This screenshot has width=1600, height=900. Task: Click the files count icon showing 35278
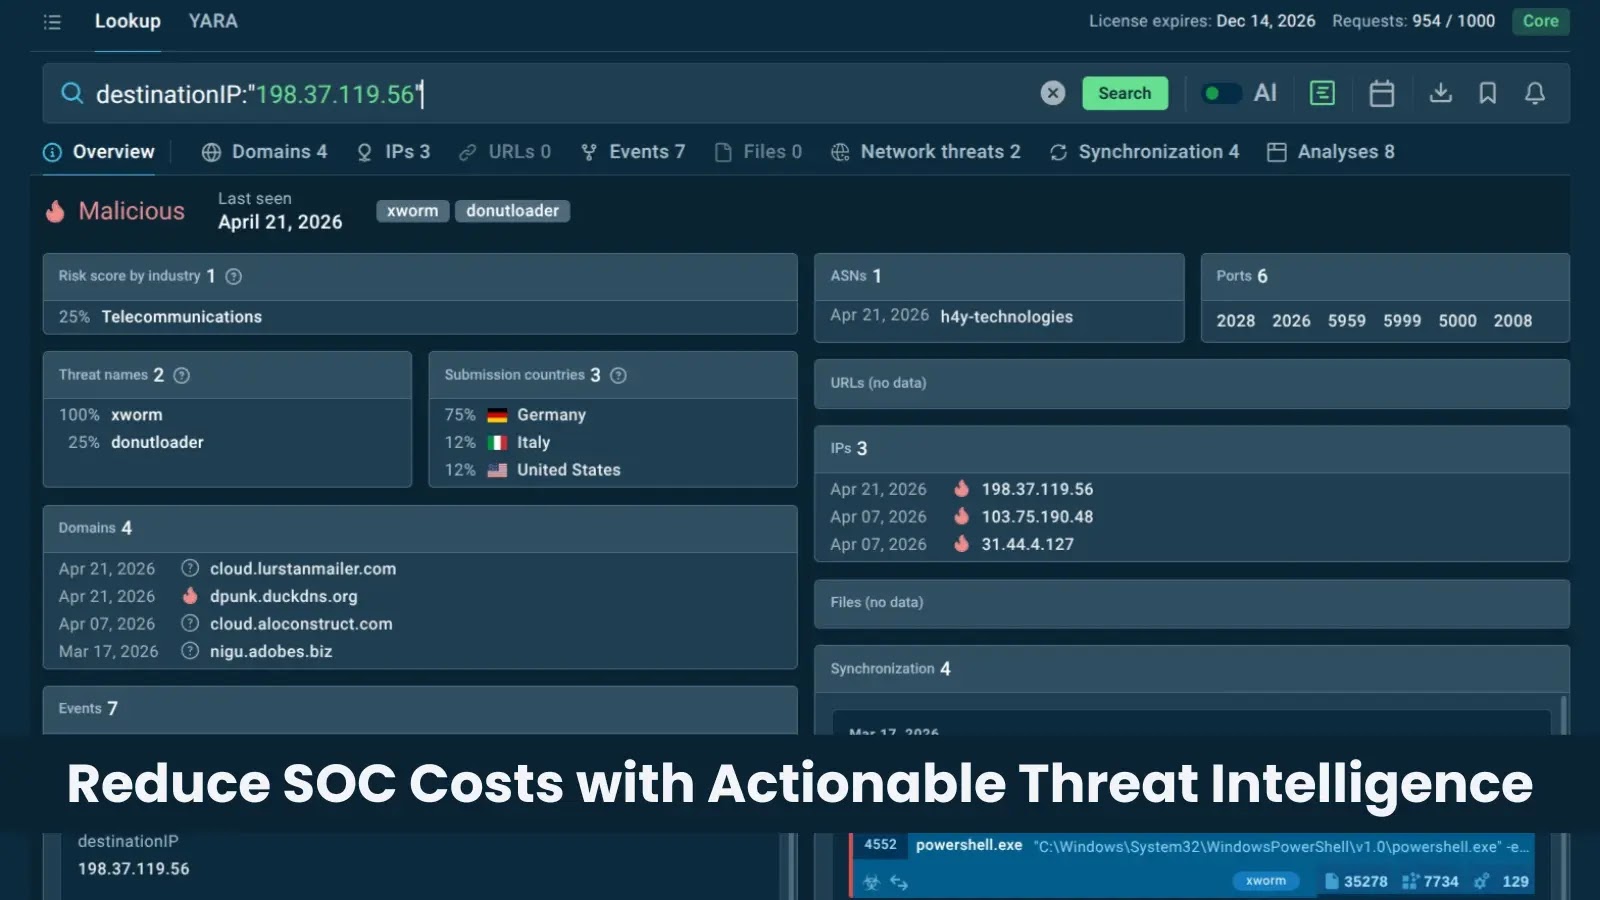1331,881
